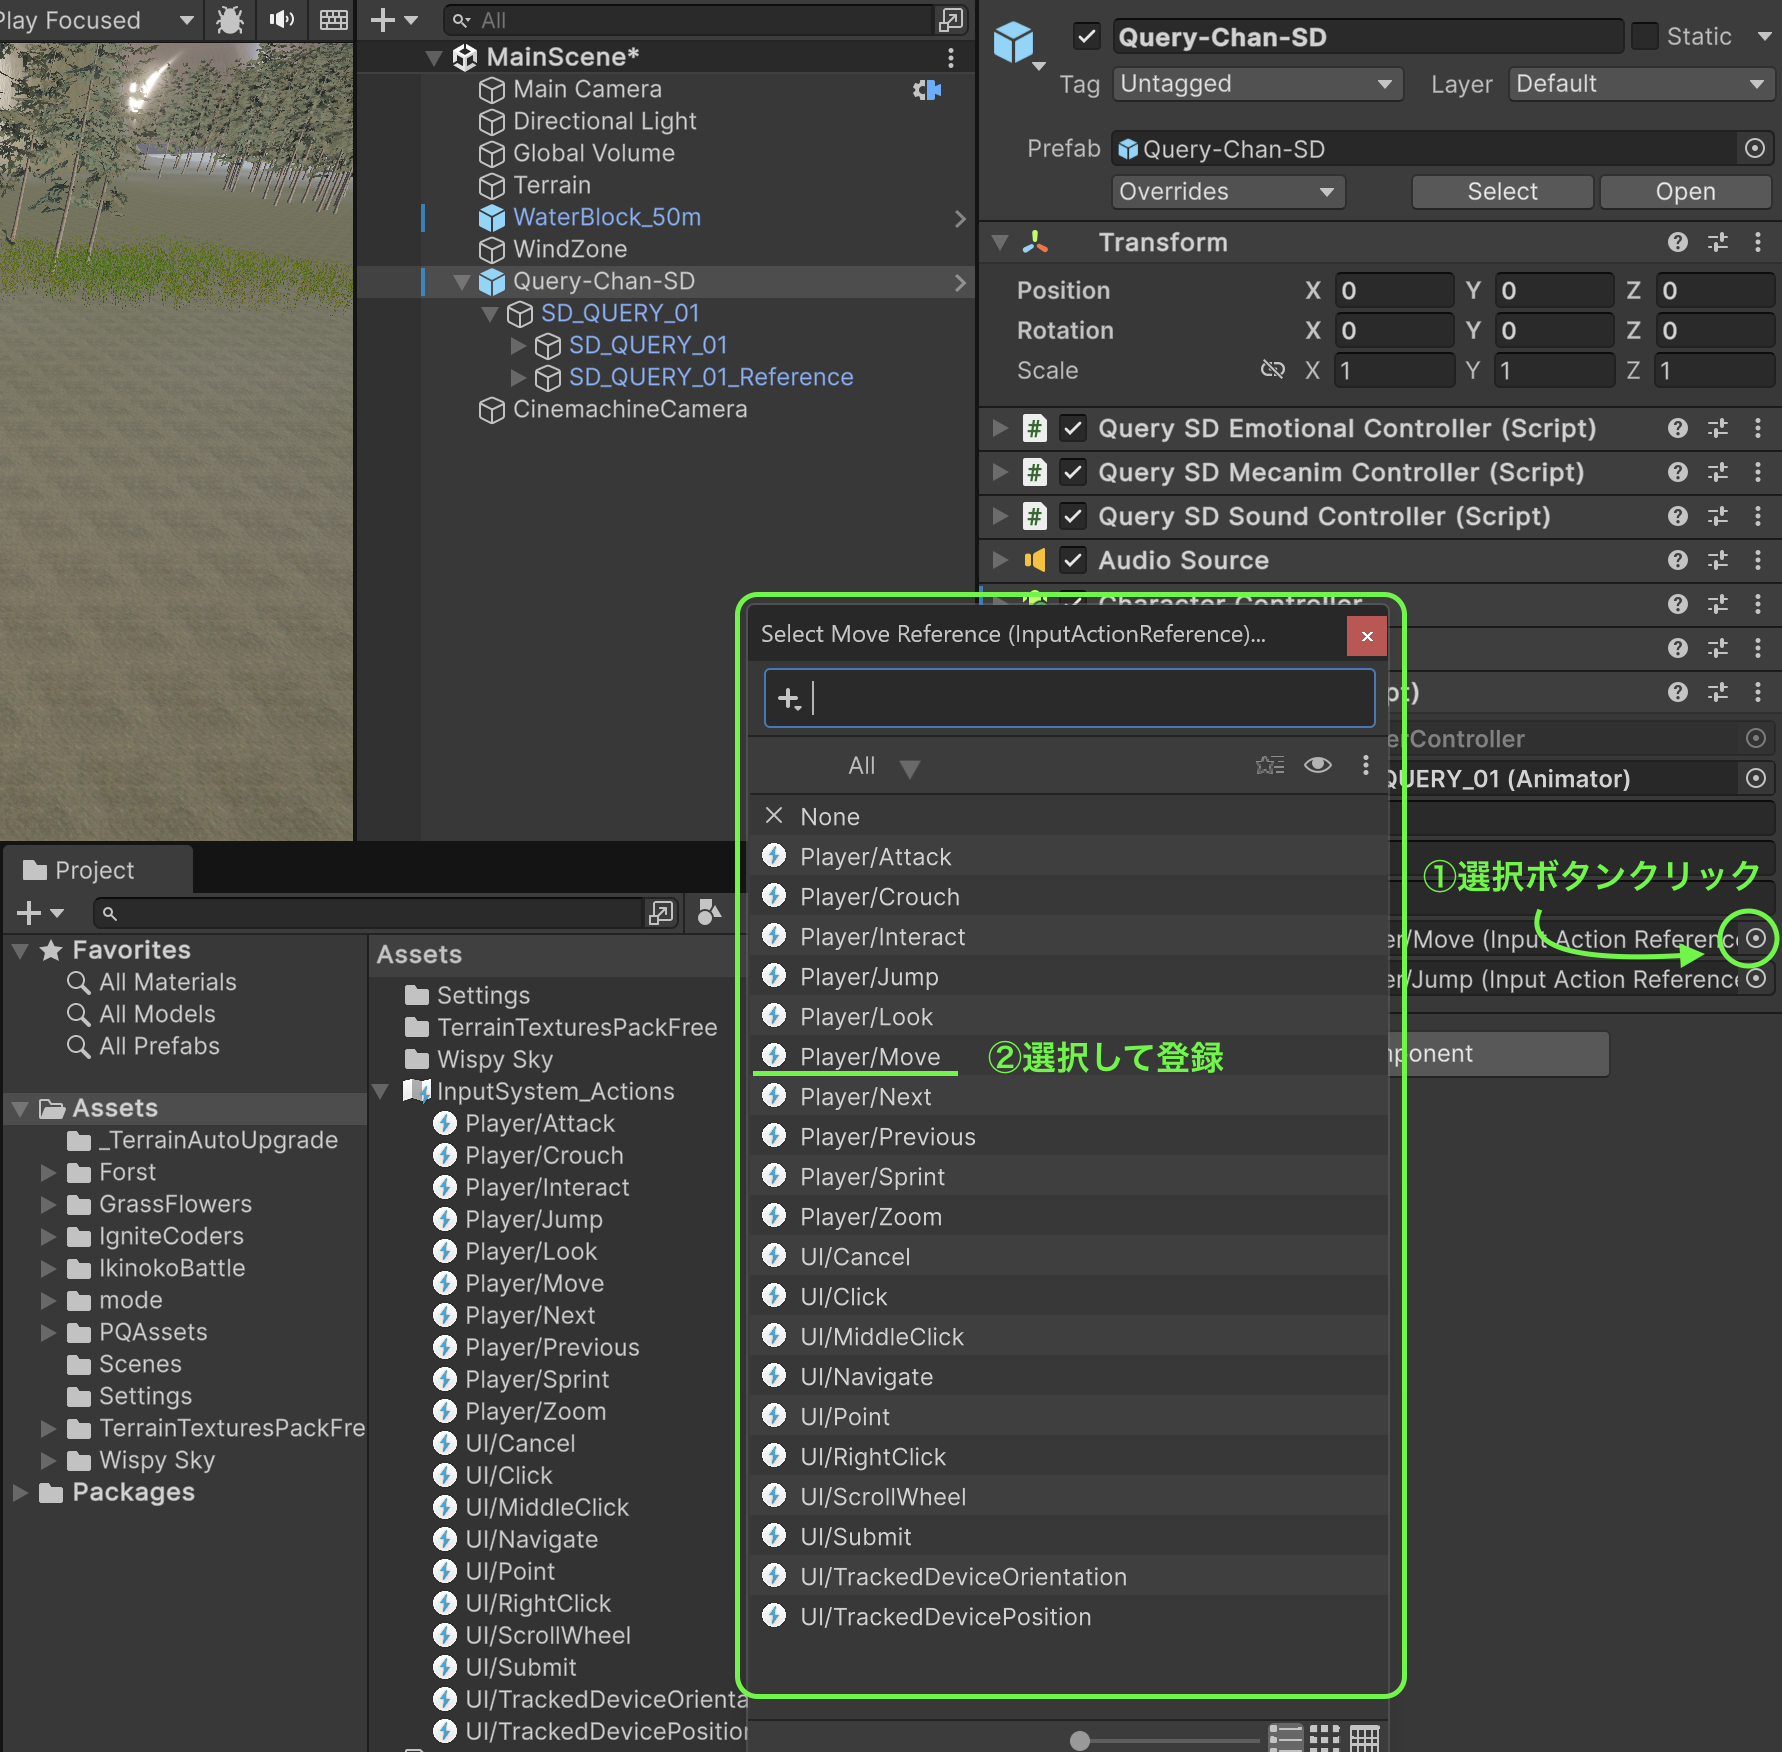
Task: Select the Project tab
Action: coord(97,870)
